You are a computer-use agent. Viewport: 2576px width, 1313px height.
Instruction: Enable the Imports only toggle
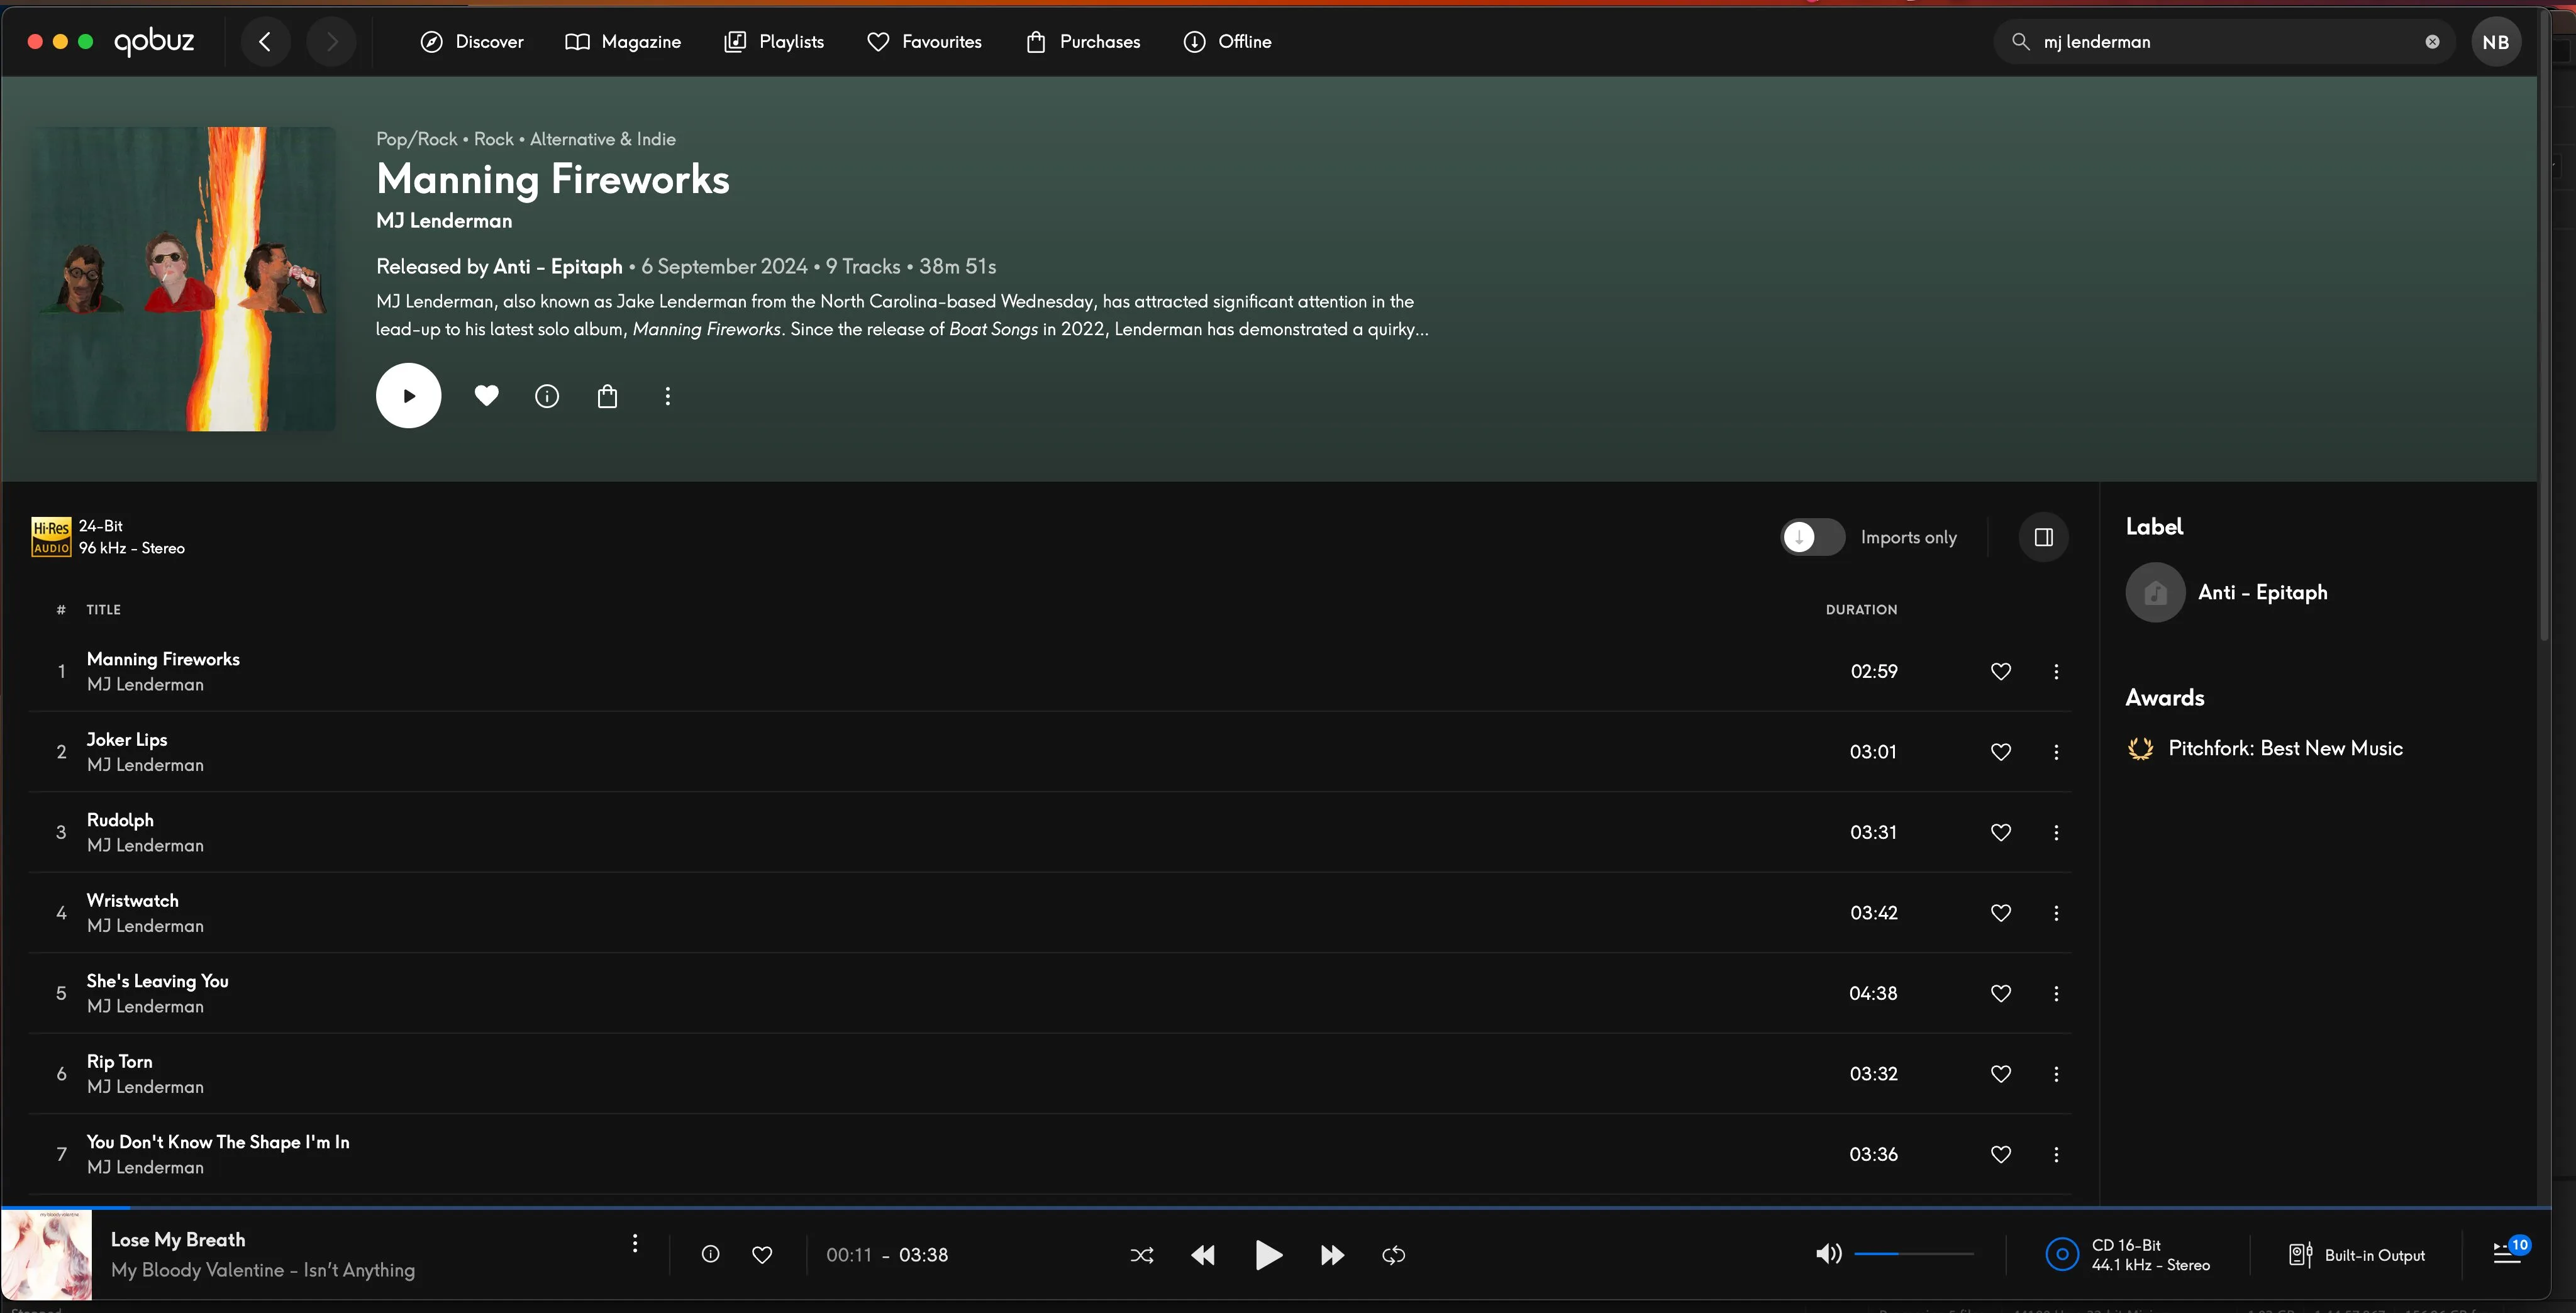pyautogui.click(x=1812, y=537)
